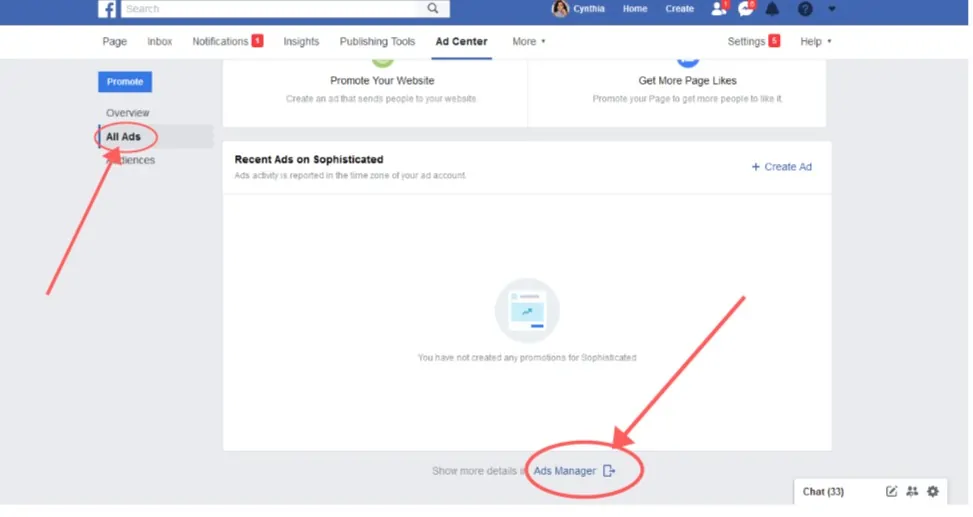The height and width of the screenshot is (517, 973).
Task: Expand the More dropdown menu
Action: coord(529,42)
